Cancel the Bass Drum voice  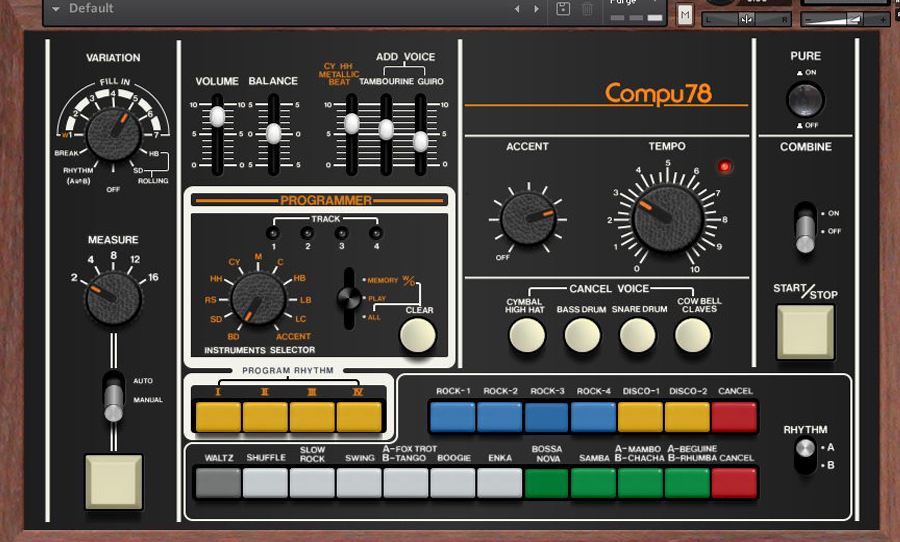pos(581,337)
